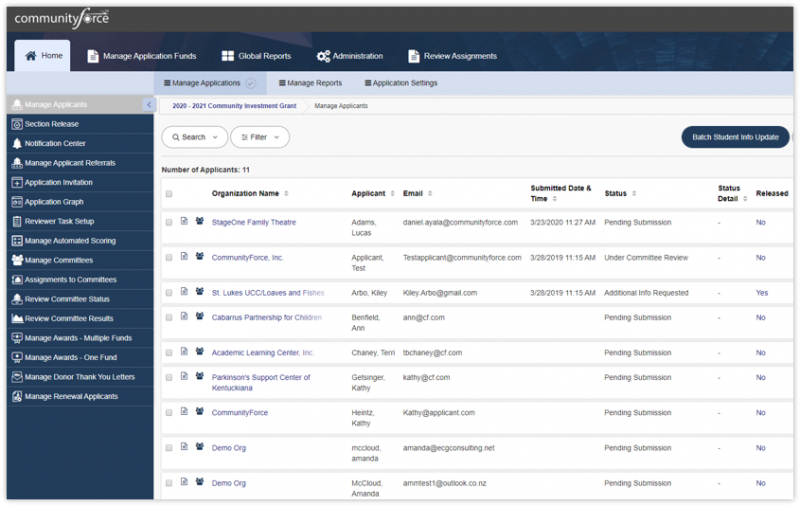The height and width of the screenshot is (506, 800).
Task: Click the document icon in StageOne Family Theatre row
Action: 184,222
